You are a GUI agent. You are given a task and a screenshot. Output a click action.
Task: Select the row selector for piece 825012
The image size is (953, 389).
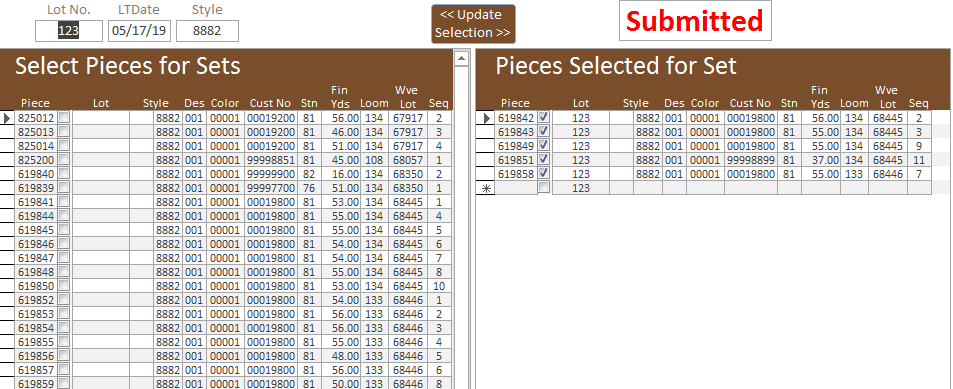point(7,117)
